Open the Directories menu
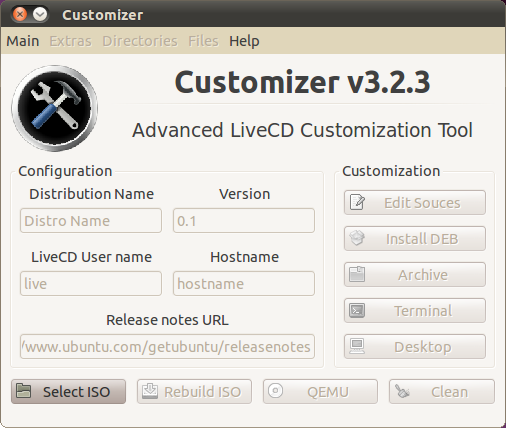This screenshot has width=506, height=428. pyautogui.click(x=140, y=41)
